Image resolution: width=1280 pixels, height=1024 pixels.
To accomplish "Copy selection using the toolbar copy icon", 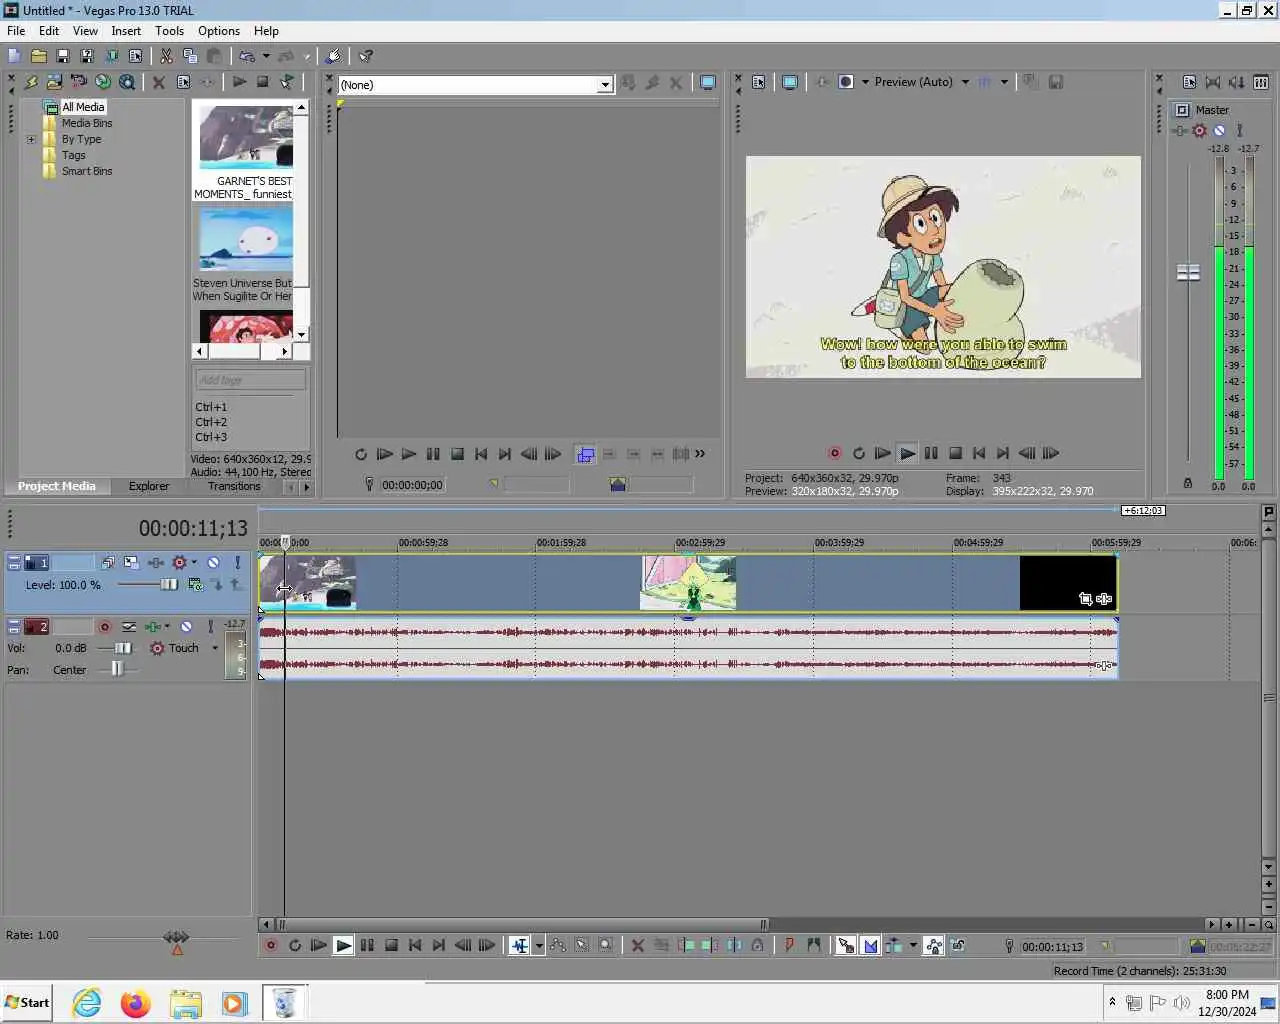I will pos(190,56).
